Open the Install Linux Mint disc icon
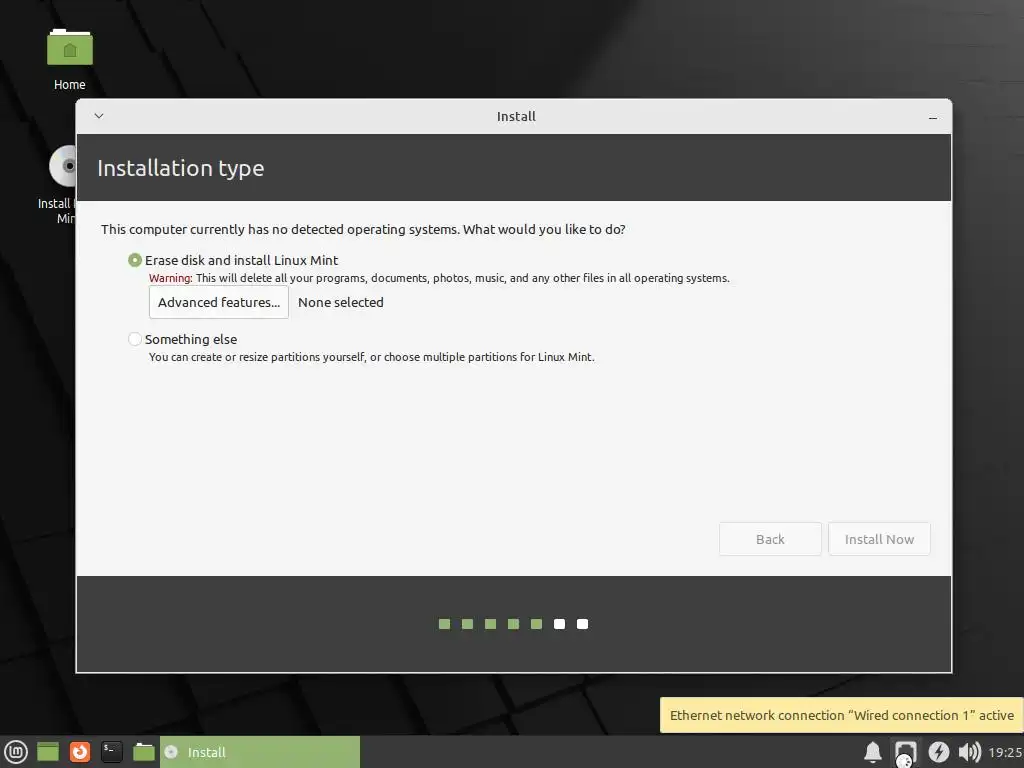Screen dimensions: 1024x768 click(x=63, y=166)
